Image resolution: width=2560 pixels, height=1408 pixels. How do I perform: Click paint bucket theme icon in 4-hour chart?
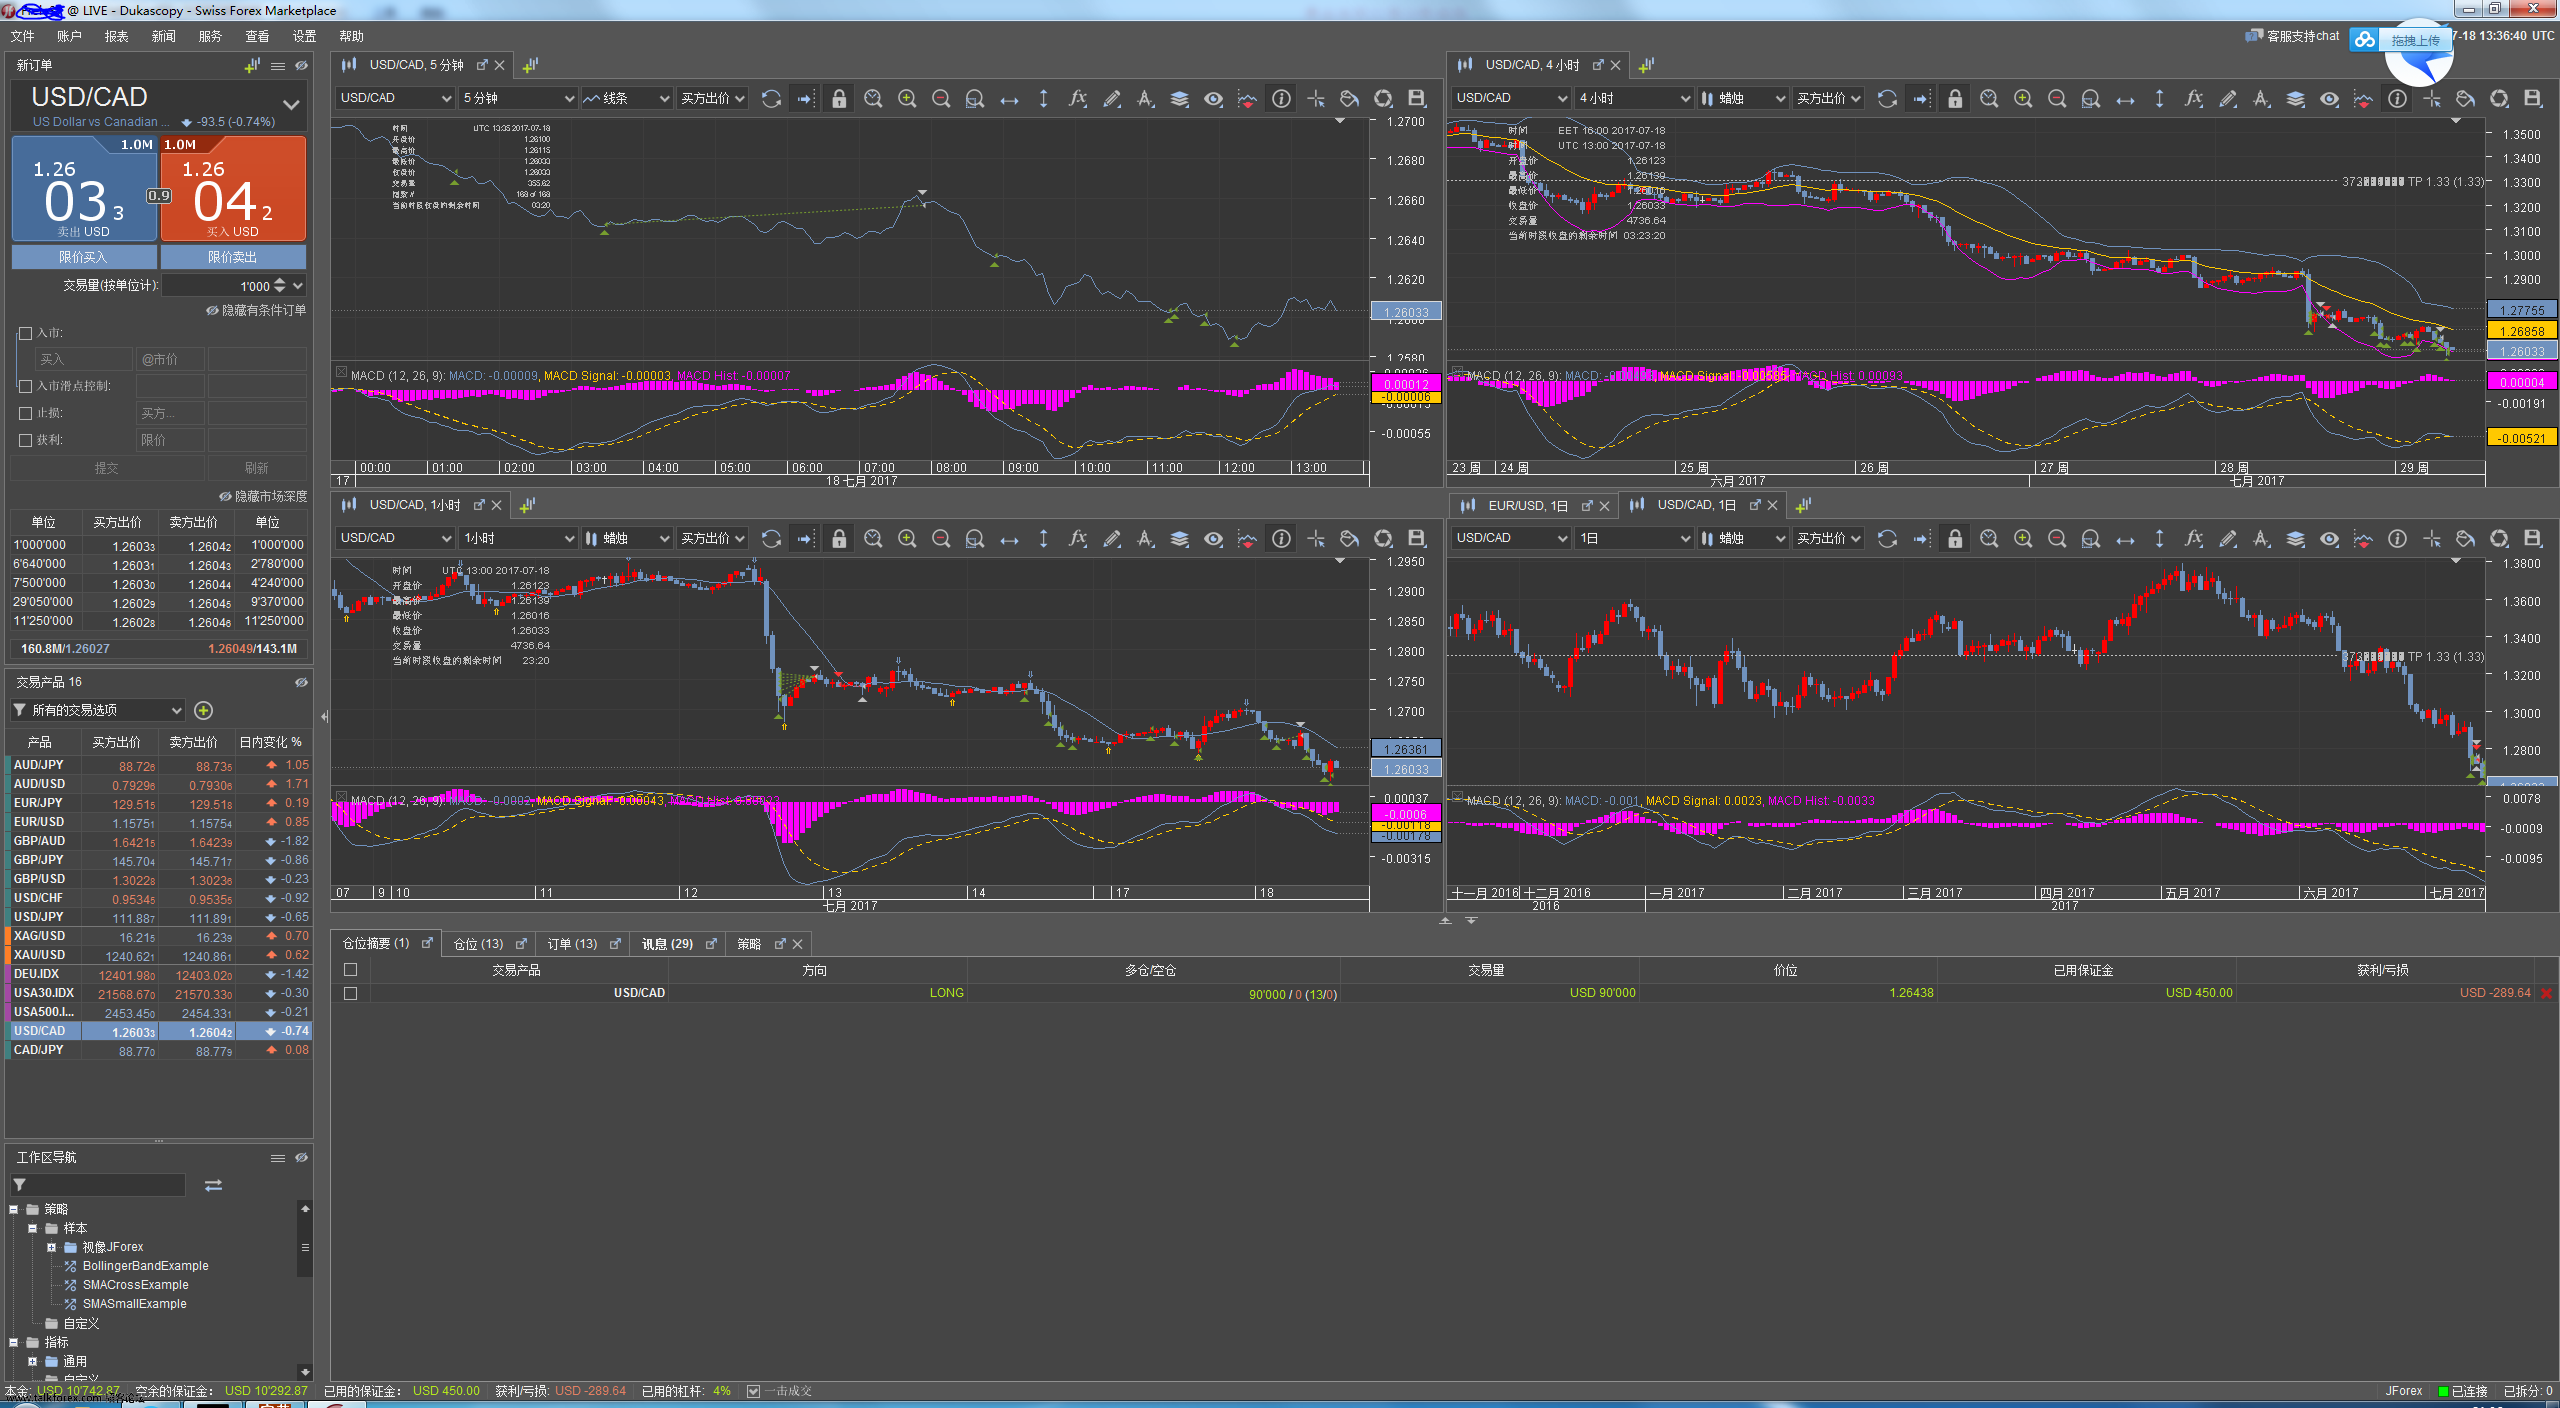[x=2465, y=98]
